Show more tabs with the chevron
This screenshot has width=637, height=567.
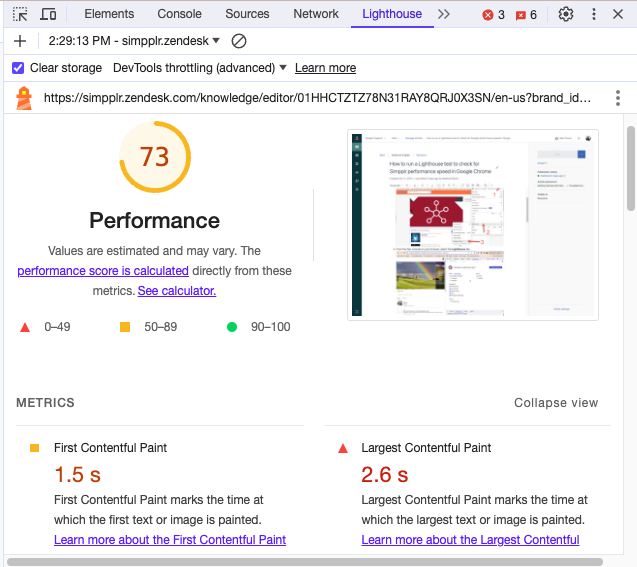click(x=444, y=14)
